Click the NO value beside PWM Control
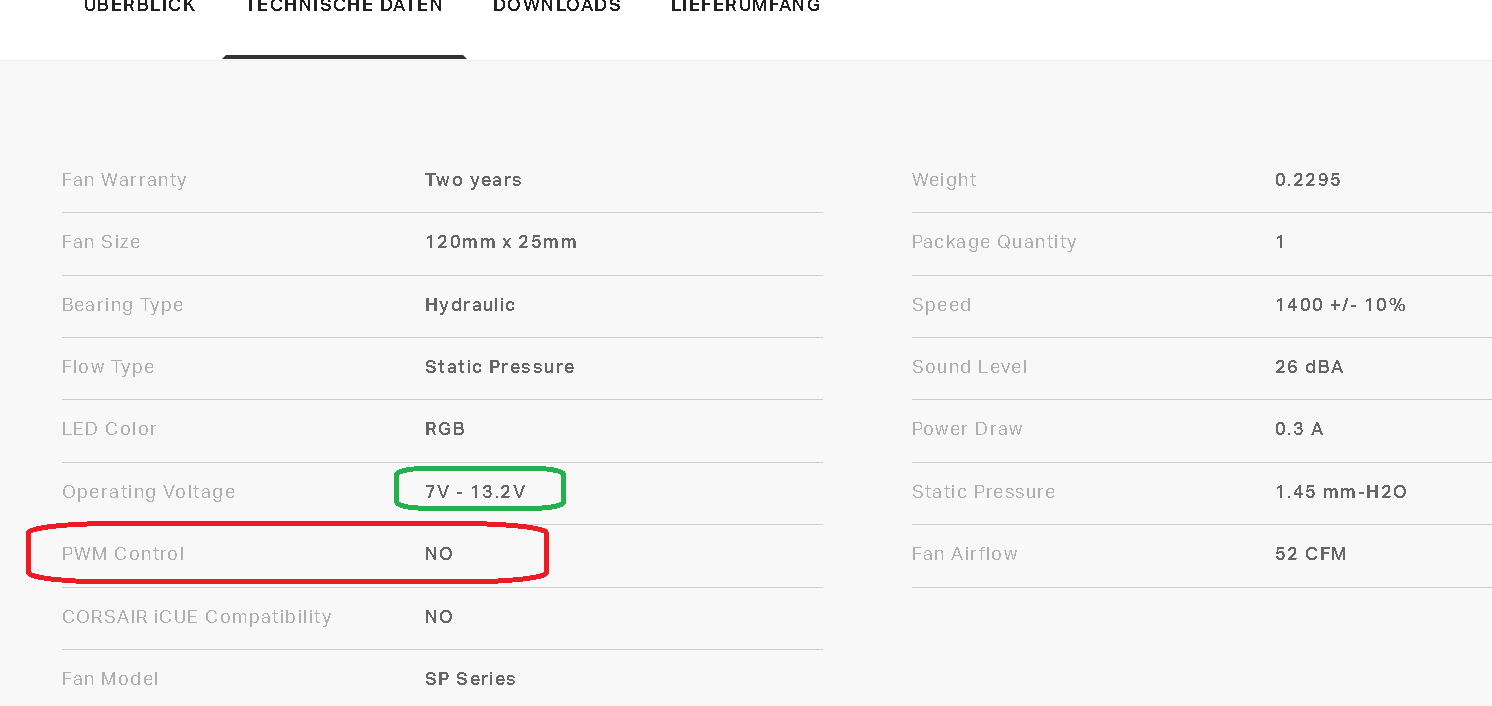 [x=439, y=554]
